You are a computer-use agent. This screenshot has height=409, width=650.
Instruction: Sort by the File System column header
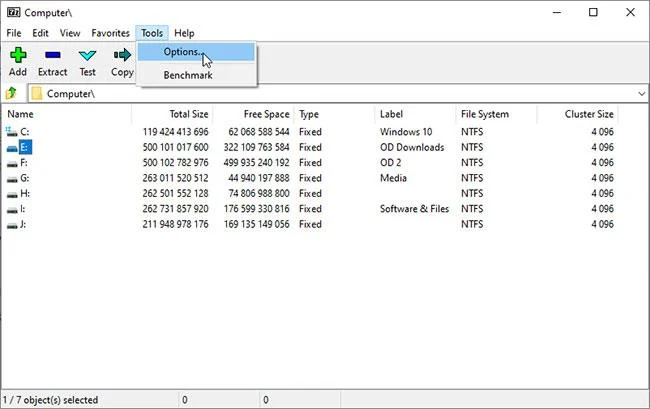496,114
